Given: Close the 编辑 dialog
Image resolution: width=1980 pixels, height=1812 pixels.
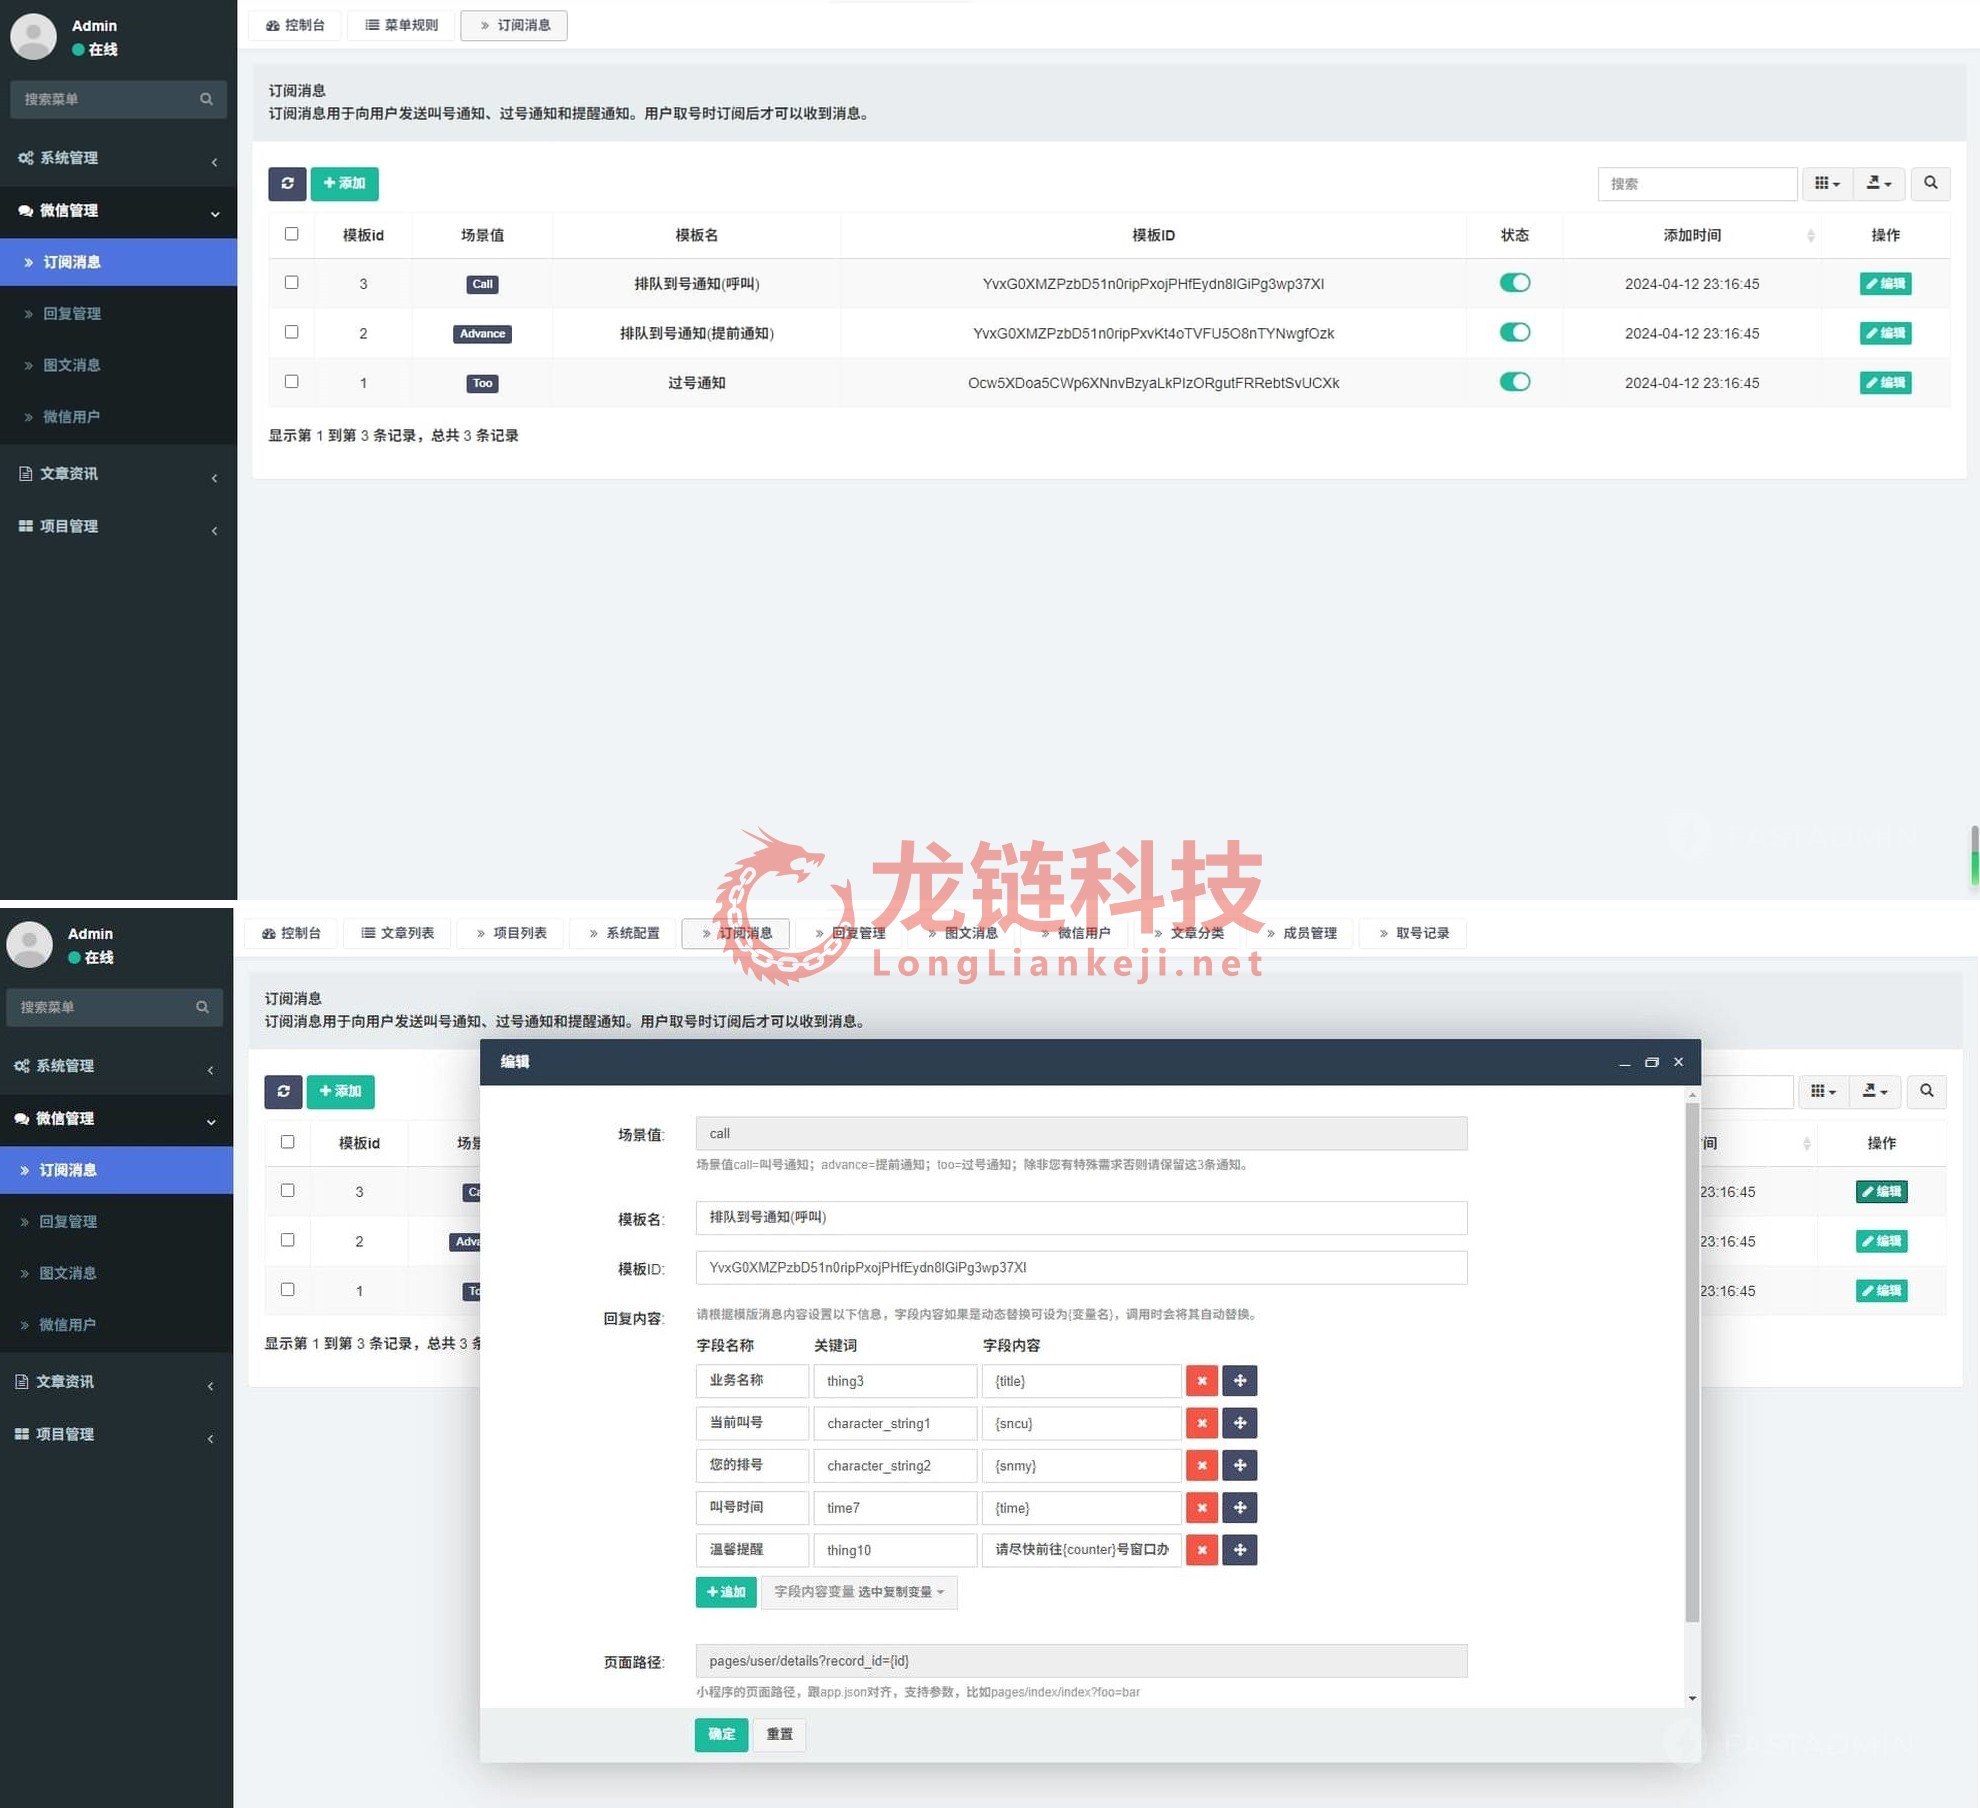Looking at the screenshot, I should (1678, 1062).
